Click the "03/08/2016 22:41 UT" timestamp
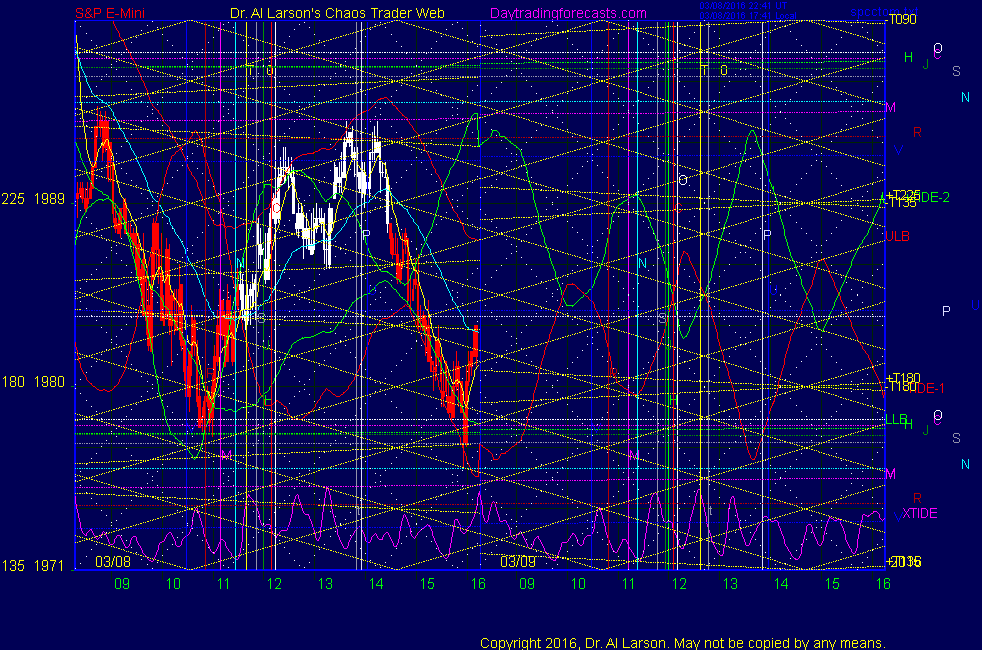Image resolution: width=982 pixels, height=650 pixels. click(743, 6)
